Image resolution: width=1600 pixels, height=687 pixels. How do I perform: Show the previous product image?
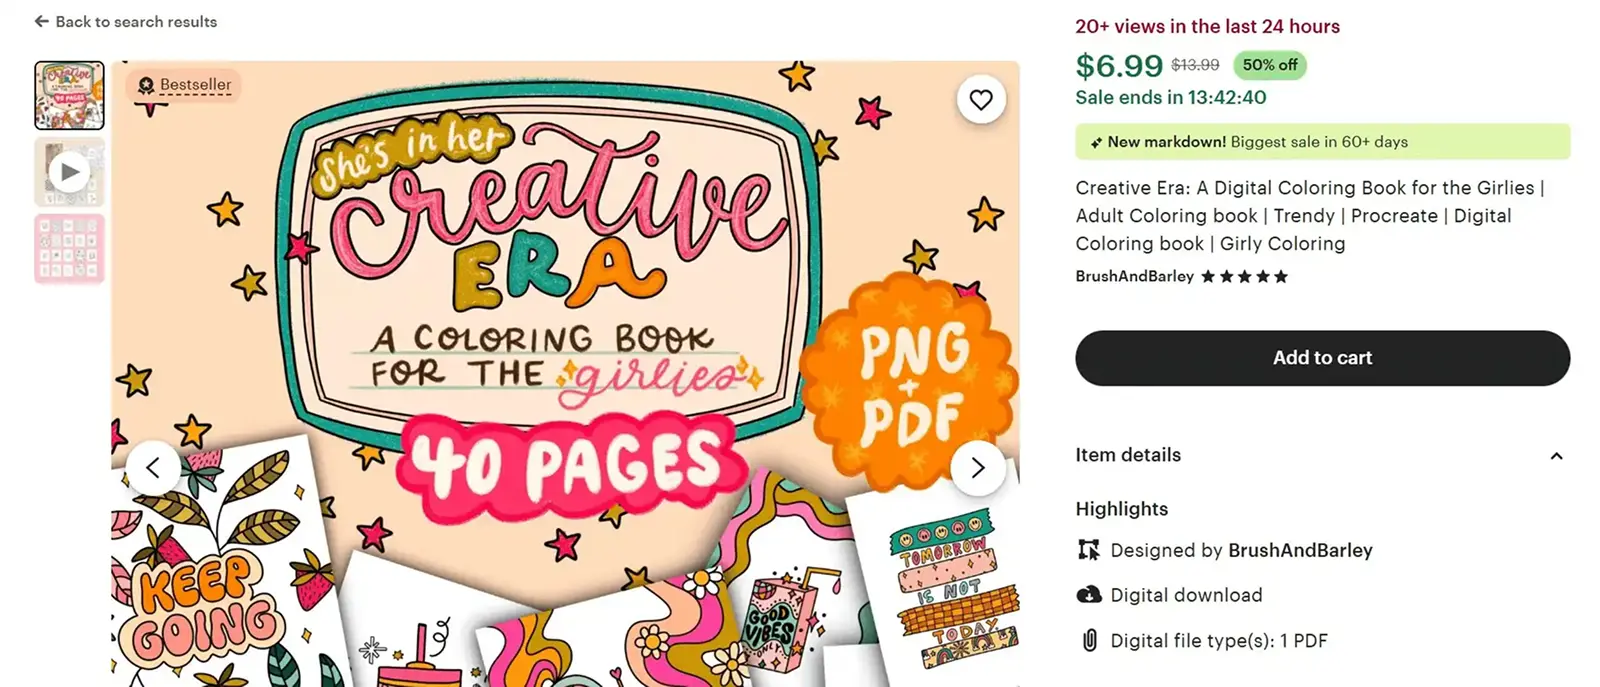coord(155,467)
